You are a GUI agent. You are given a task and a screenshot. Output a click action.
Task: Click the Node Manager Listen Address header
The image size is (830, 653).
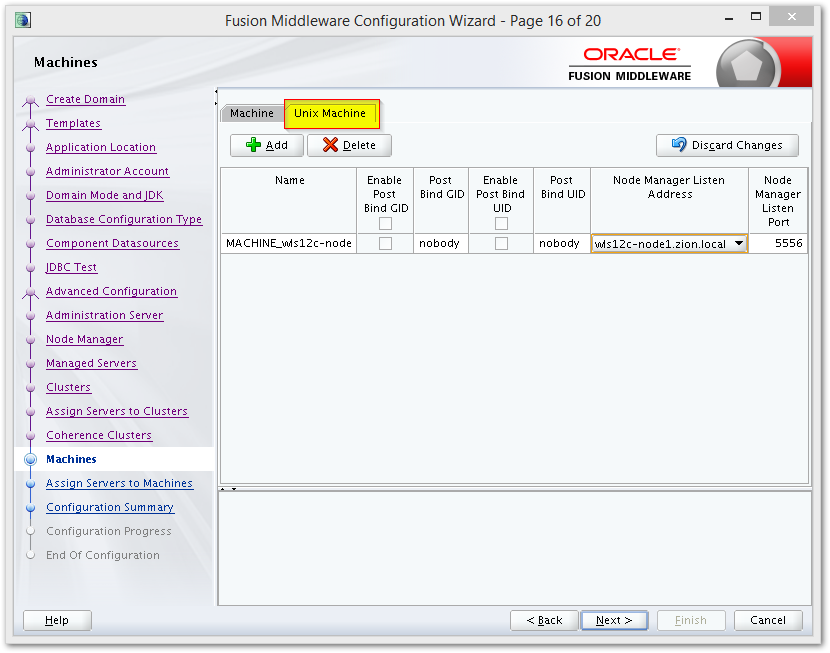click(669, 201)
